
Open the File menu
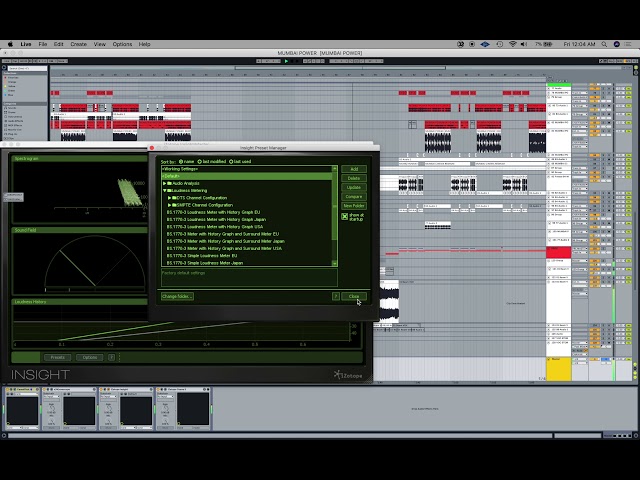click(43, 44)
